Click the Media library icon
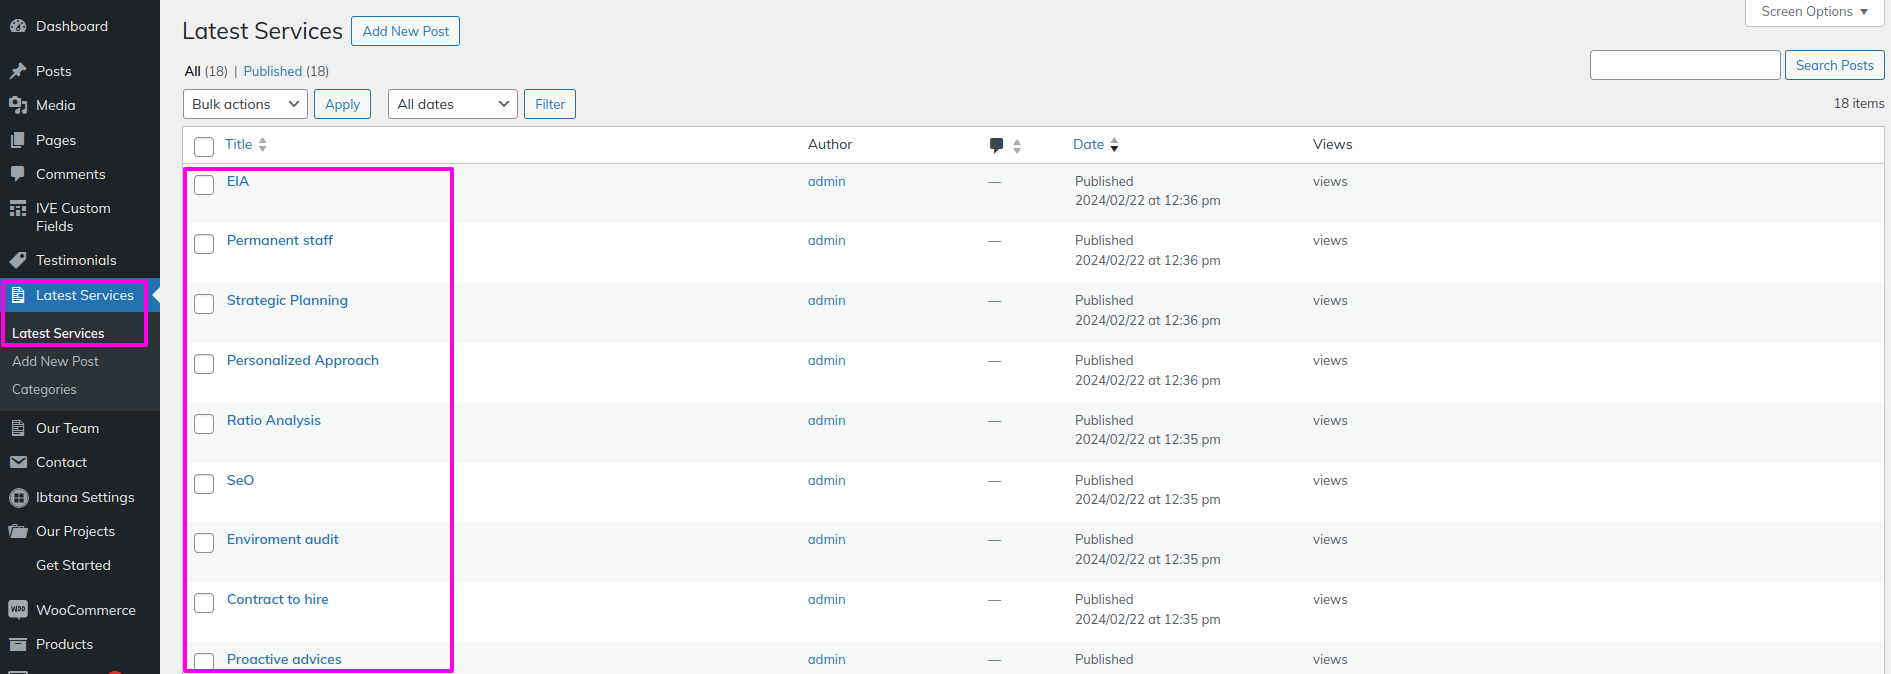 [18, 105]
